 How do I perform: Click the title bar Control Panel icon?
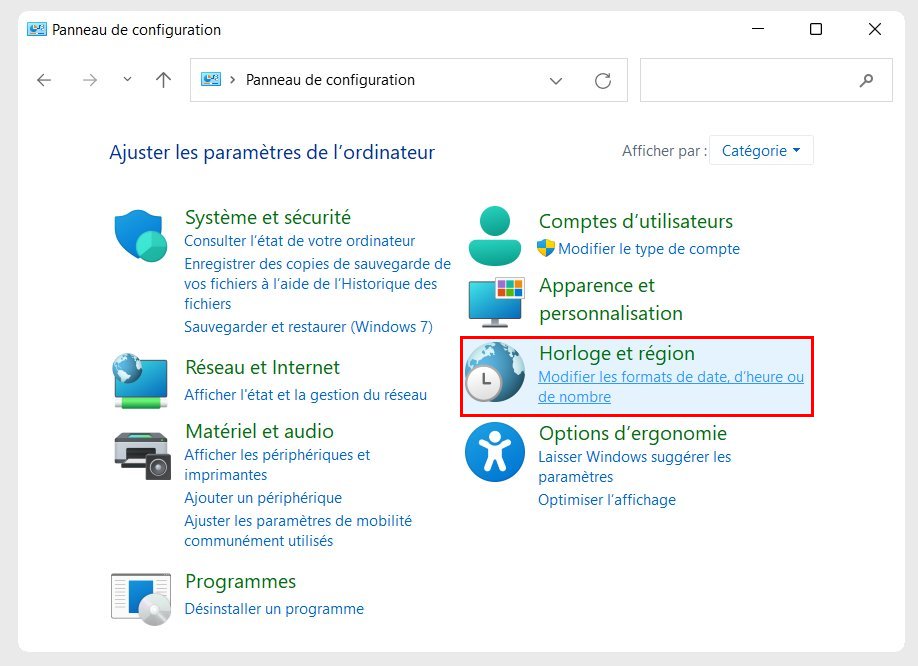click(x=36, y=29)
